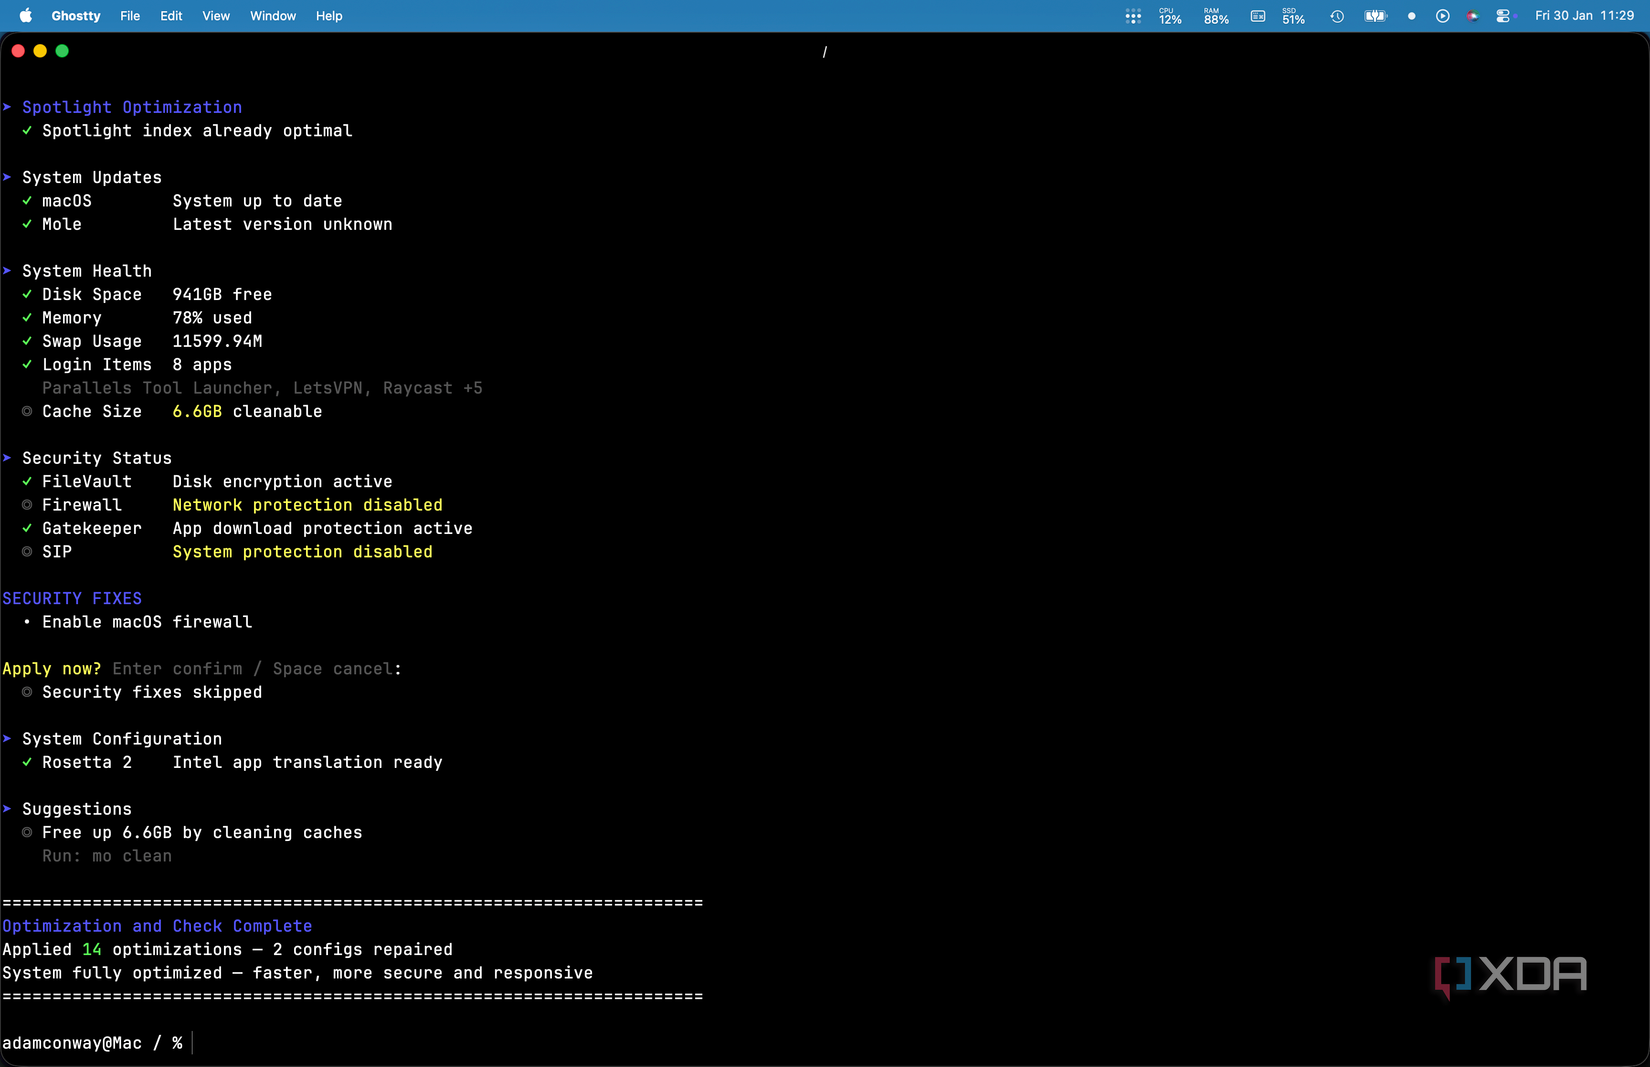This screenshot has width=1650, height=1067.
Task: Click the '8 apps' value
Action: [x=202, y=365]
